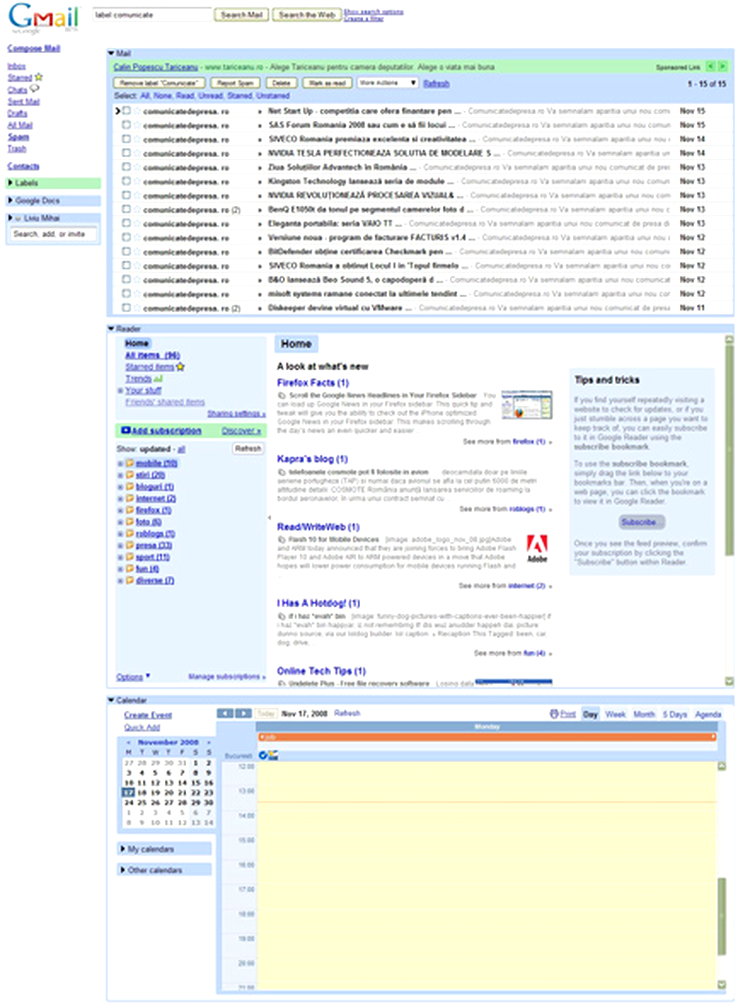This screenshot has height=1006, width=750.
Task: Open the Firefox Facts article thumbnail
Action: [x=527, y=405]
